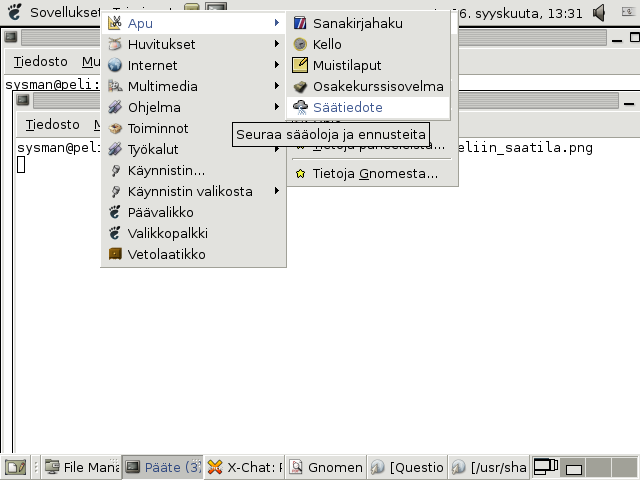
Task: Switch to Gnomen taskbar button
Action: 325,467
